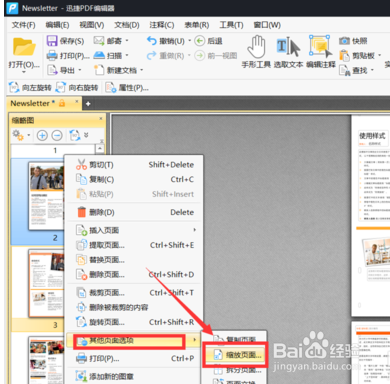This screenshot has width=390, height=384.
Task: Choose 提取页面... in context menu
Action: [134, 245]
